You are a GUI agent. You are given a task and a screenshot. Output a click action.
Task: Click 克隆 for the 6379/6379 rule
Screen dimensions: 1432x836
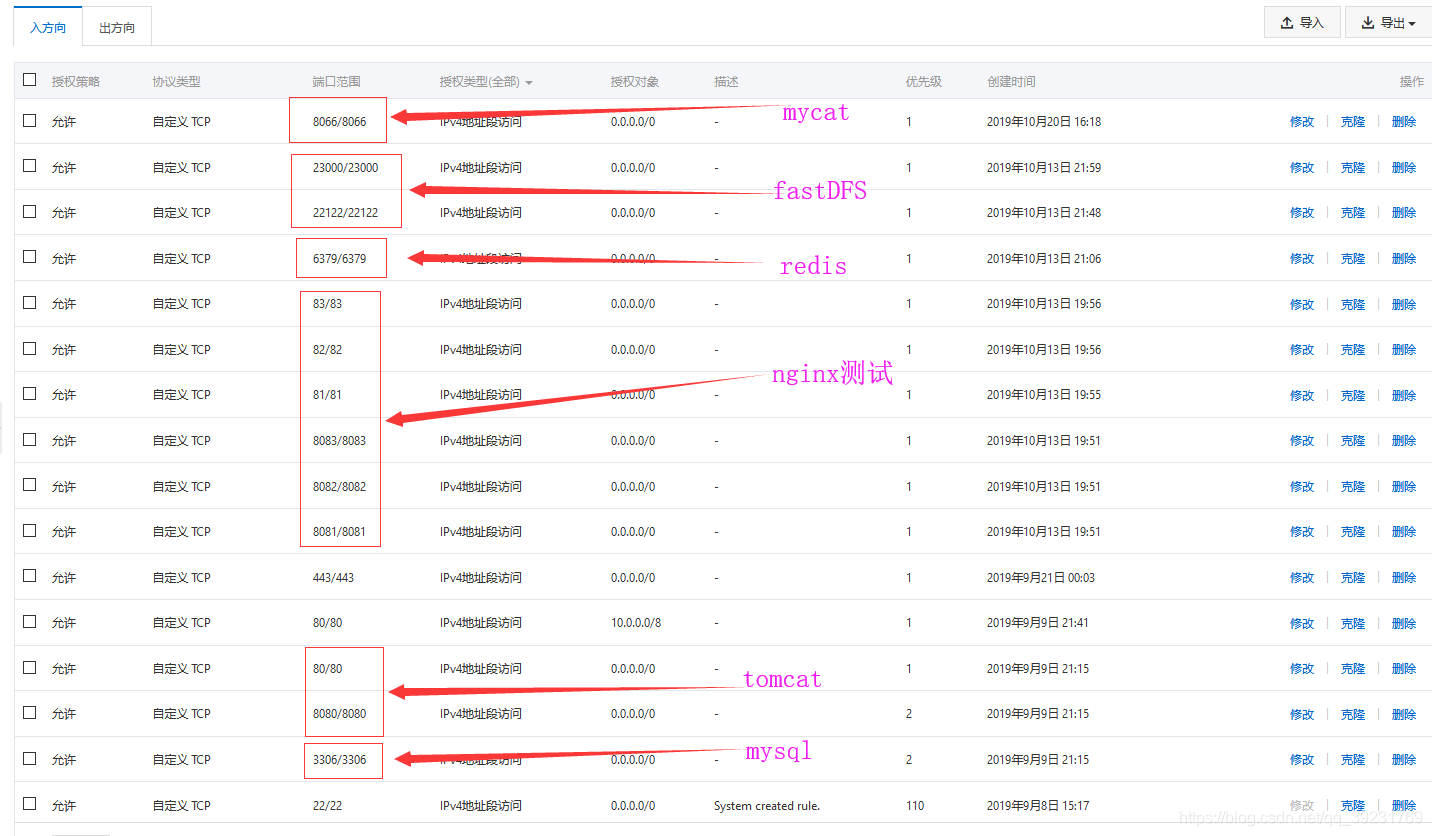[1353, 259]
